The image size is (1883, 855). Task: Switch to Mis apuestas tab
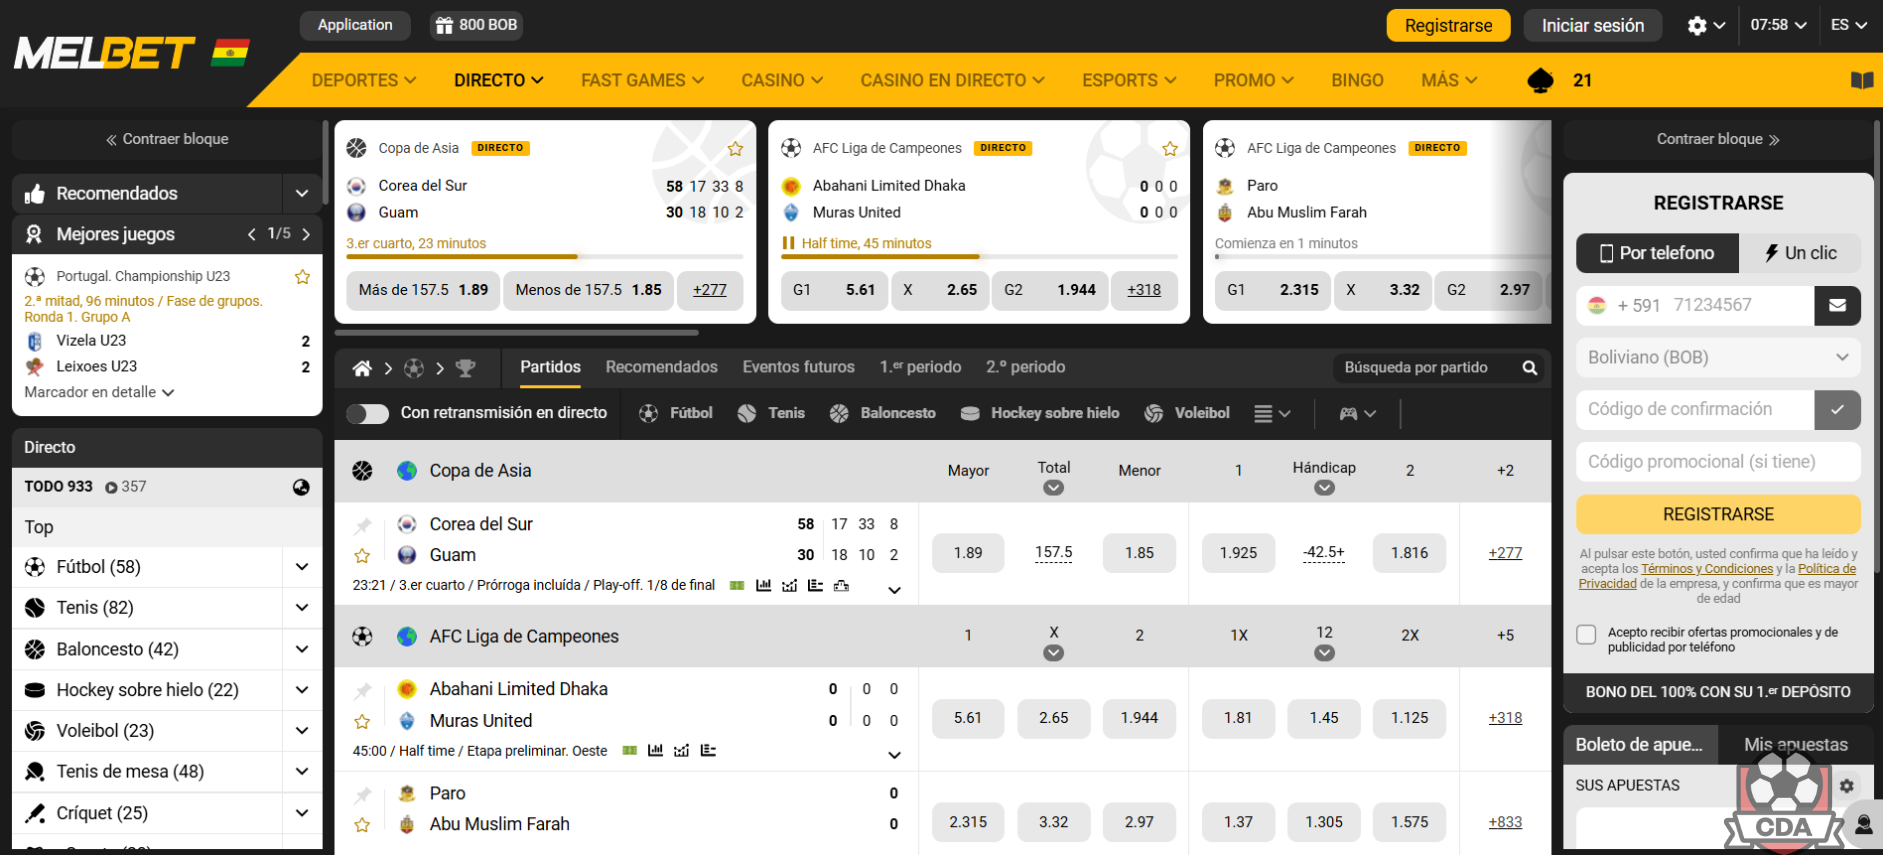(x=1795, y=745)
